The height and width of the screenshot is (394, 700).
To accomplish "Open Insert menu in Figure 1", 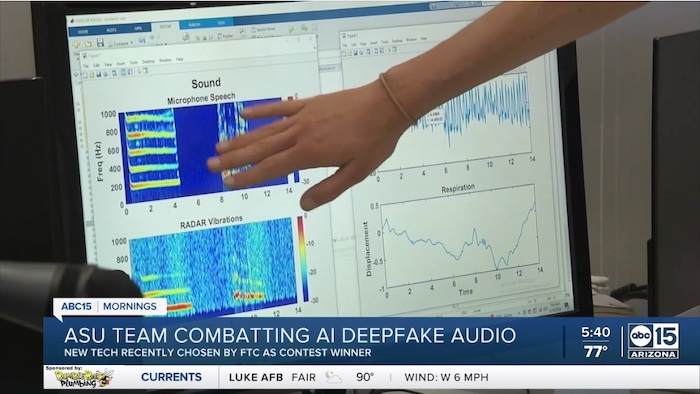I will click(x=121, y=64).
